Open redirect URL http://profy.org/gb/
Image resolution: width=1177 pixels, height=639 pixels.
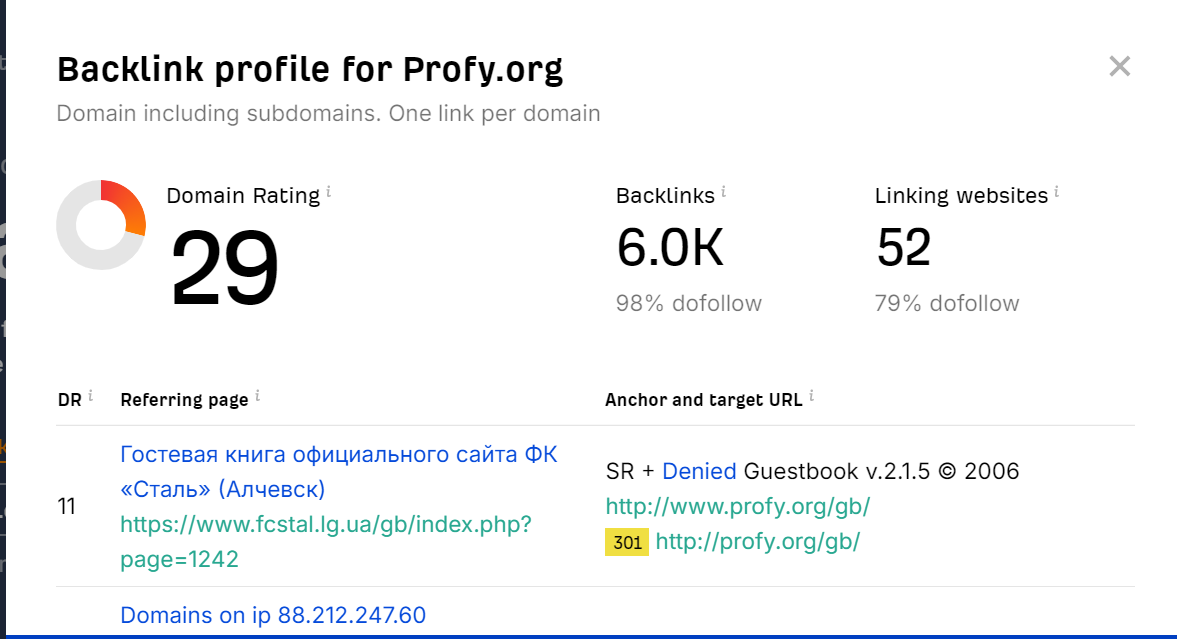[x=757, y=541]
